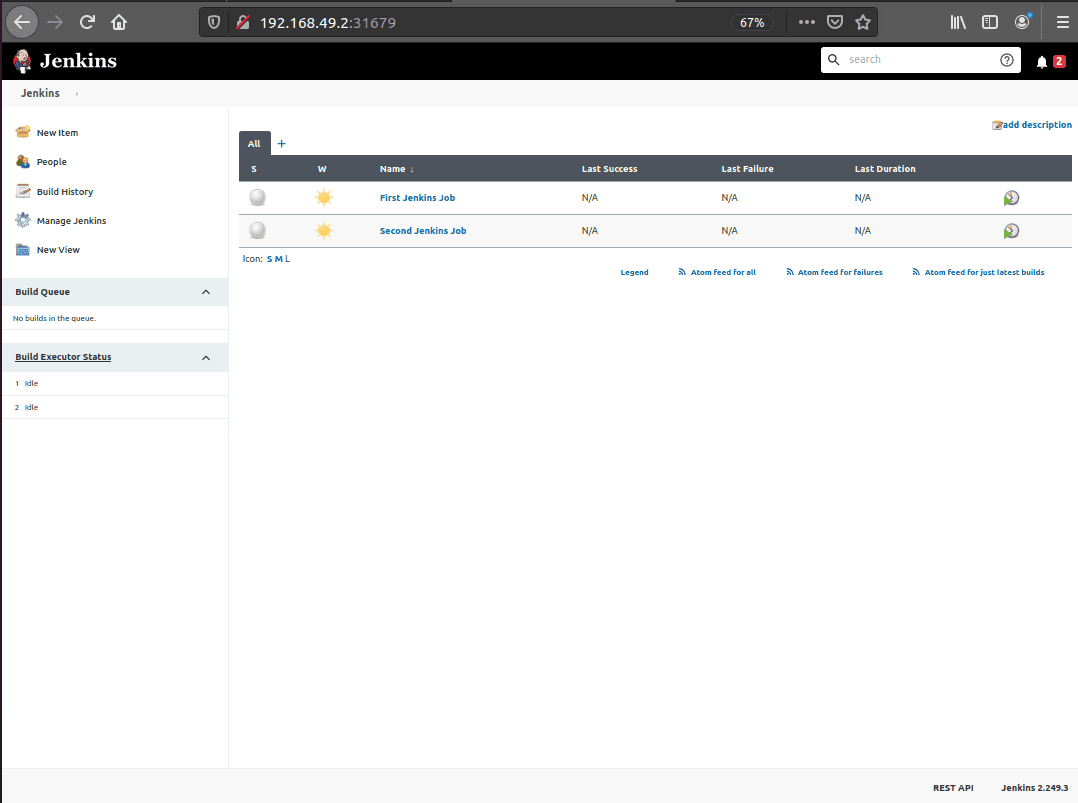Open the People page icon
The width and height of the screenshot is (1078, 803).
[x=23, y=162]
